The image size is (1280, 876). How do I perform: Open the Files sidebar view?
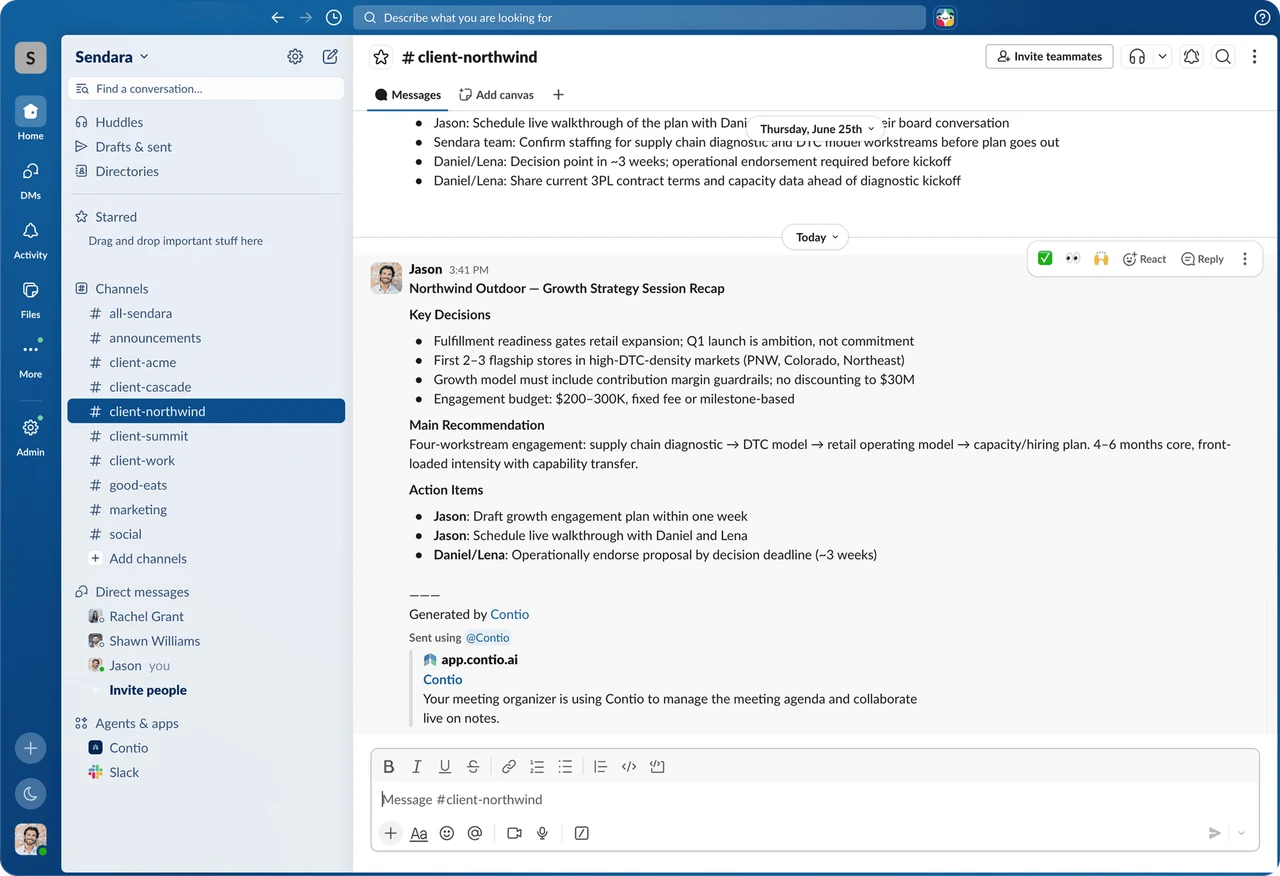coord(30,298)
